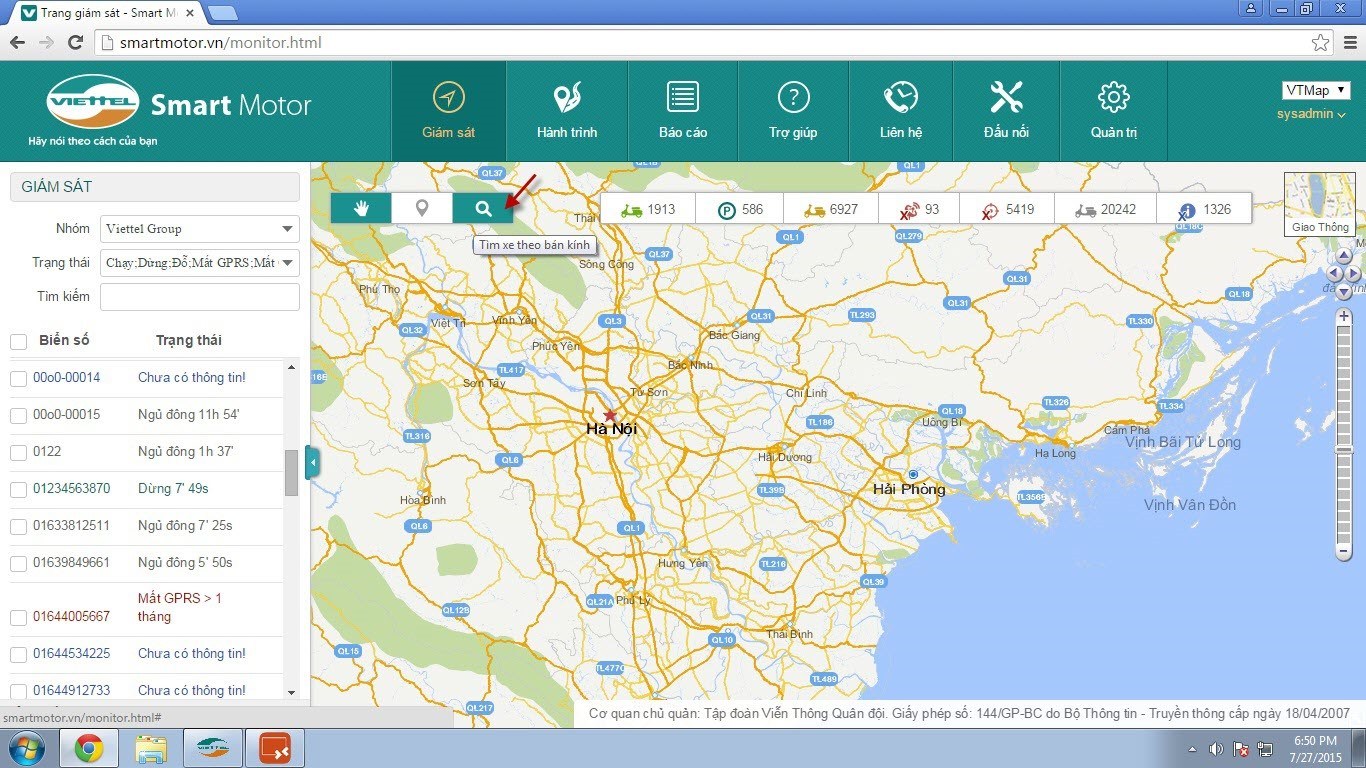
Task: Bookmark this page with star icon
Action: 1320,42
